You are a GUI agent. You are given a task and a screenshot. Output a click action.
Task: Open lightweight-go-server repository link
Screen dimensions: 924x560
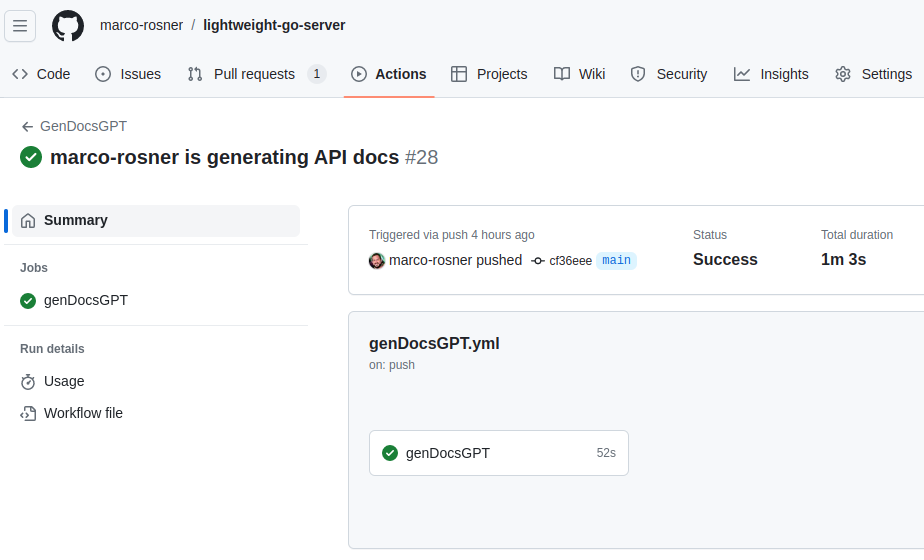click(x=274, y=25)
